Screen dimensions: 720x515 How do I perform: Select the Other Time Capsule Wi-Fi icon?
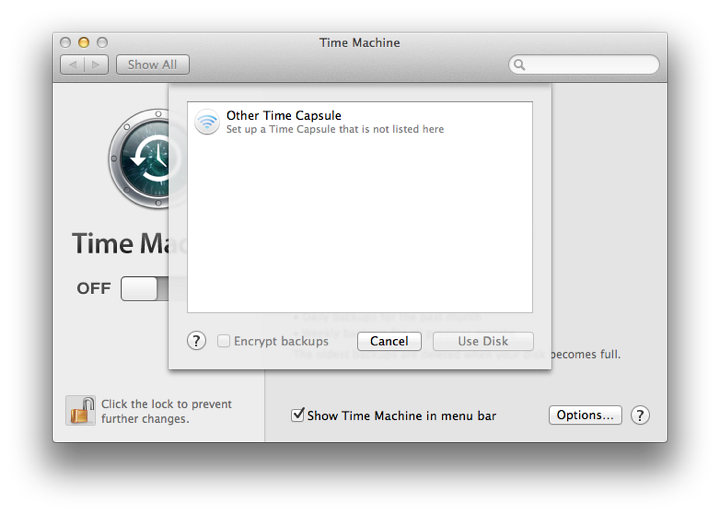(207, 122)
